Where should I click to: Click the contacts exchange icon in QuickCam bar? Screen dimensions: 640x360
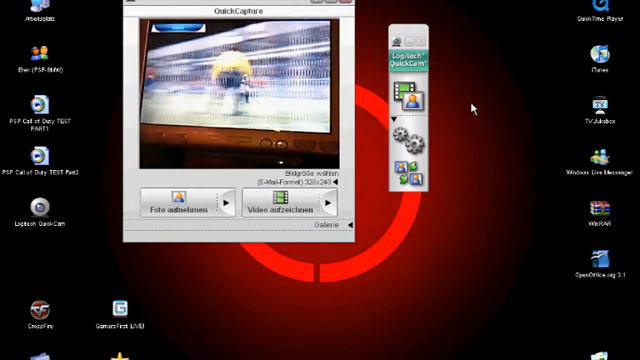click(x=409, y=173)
